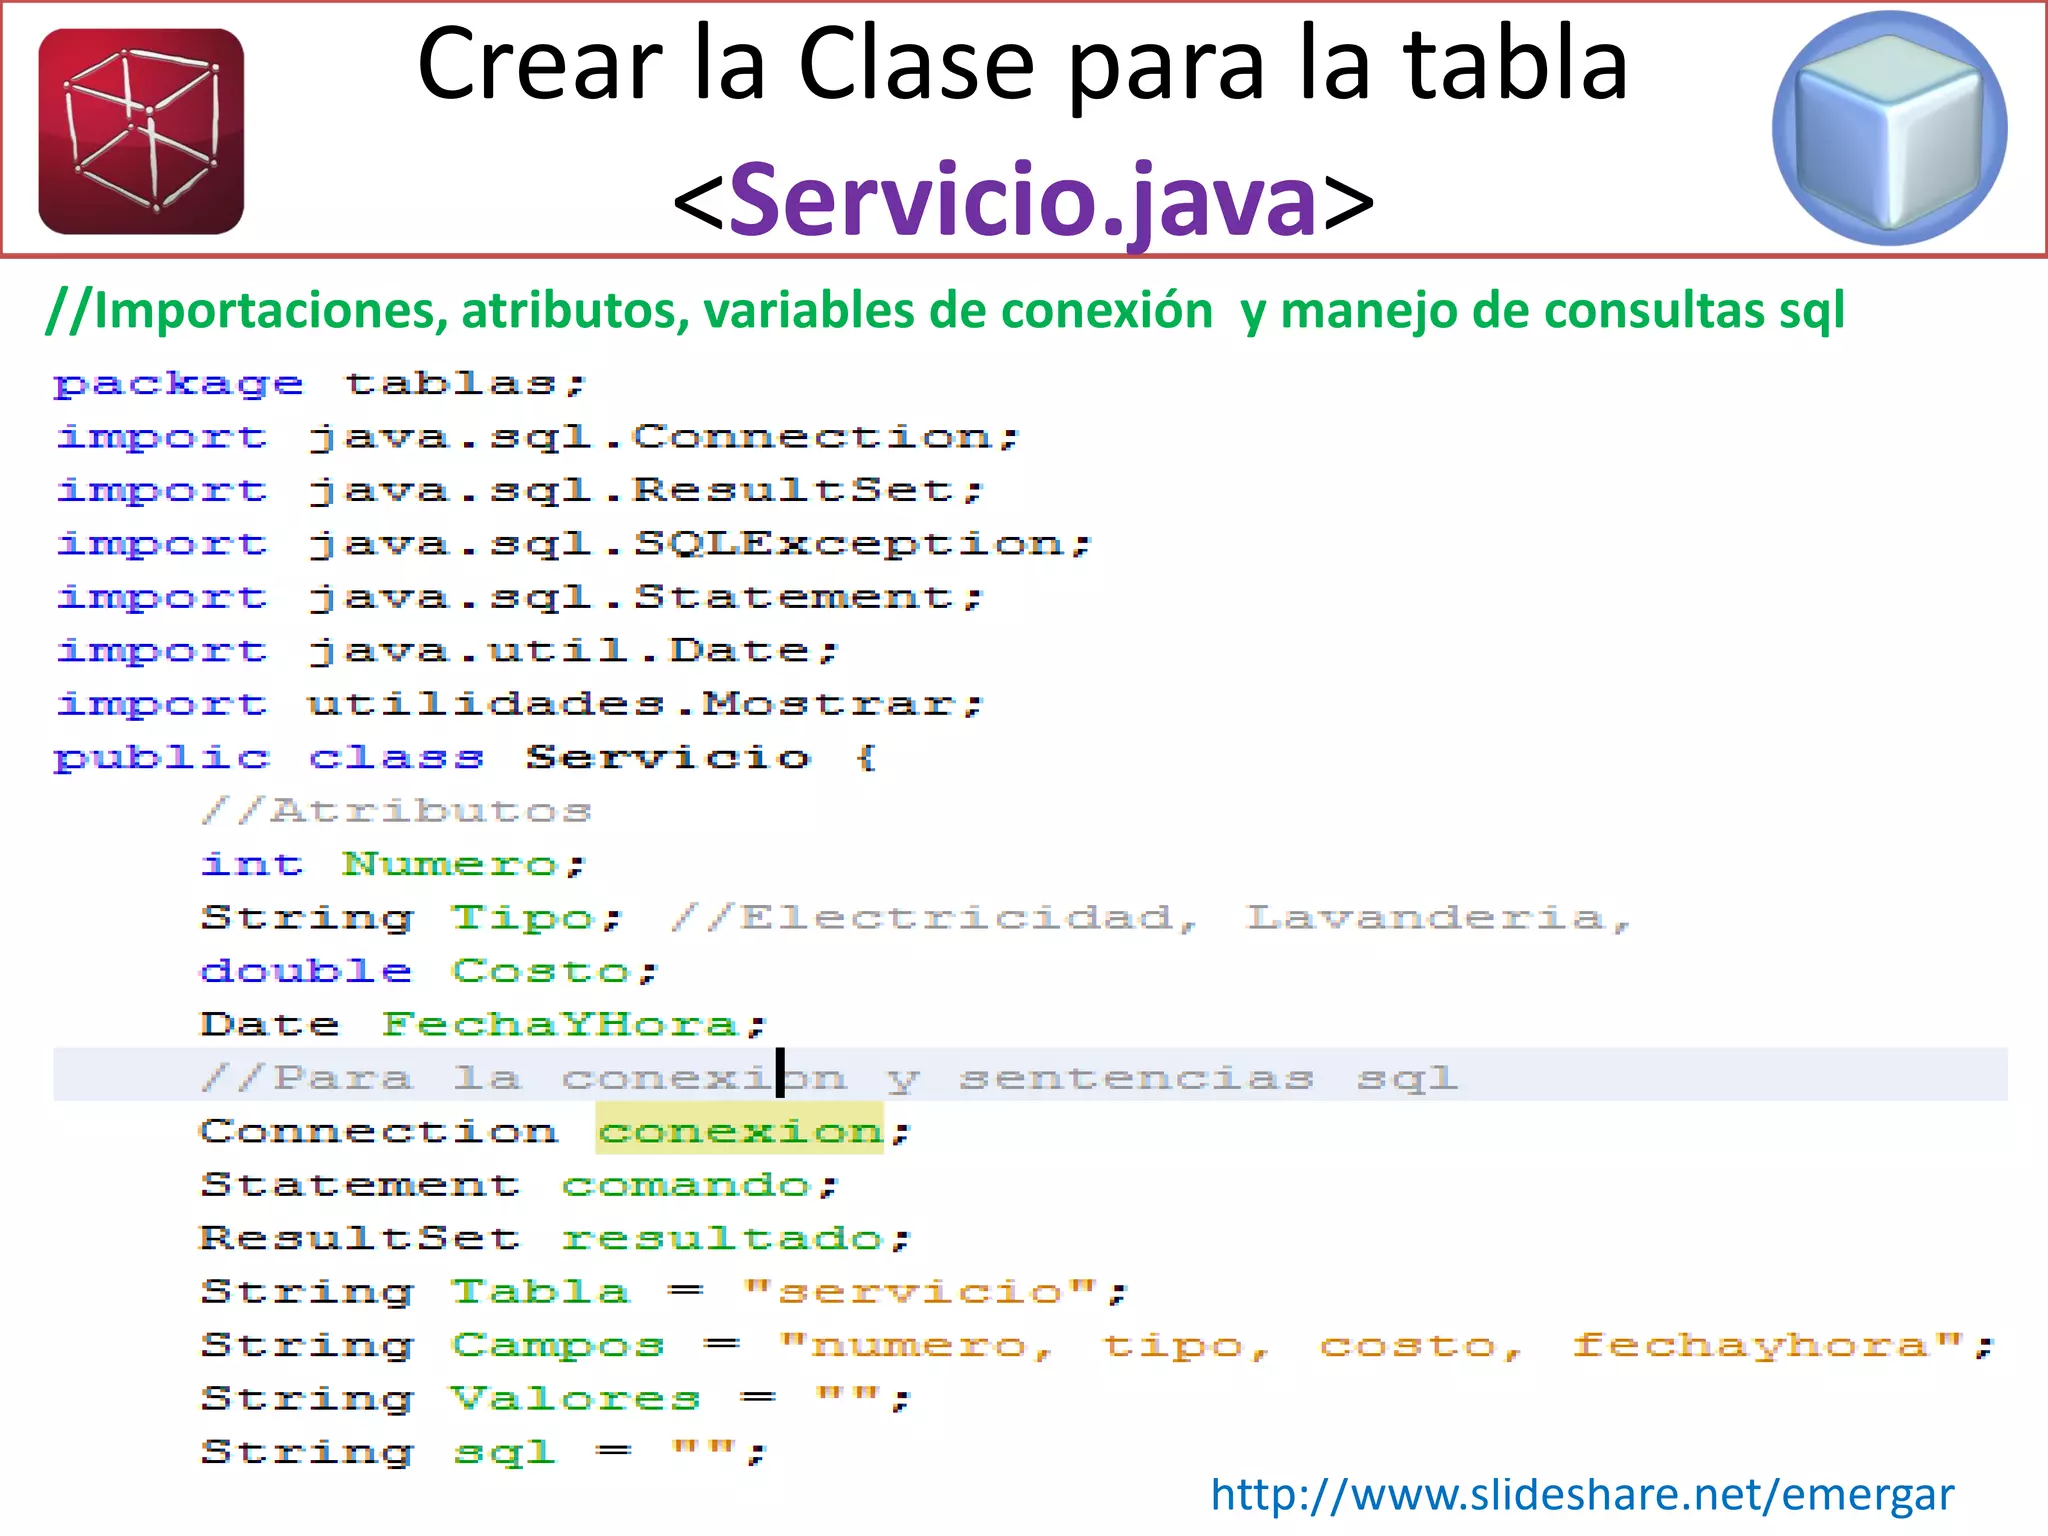Click 'import java.sql.Statement;' line

point(520,597)
